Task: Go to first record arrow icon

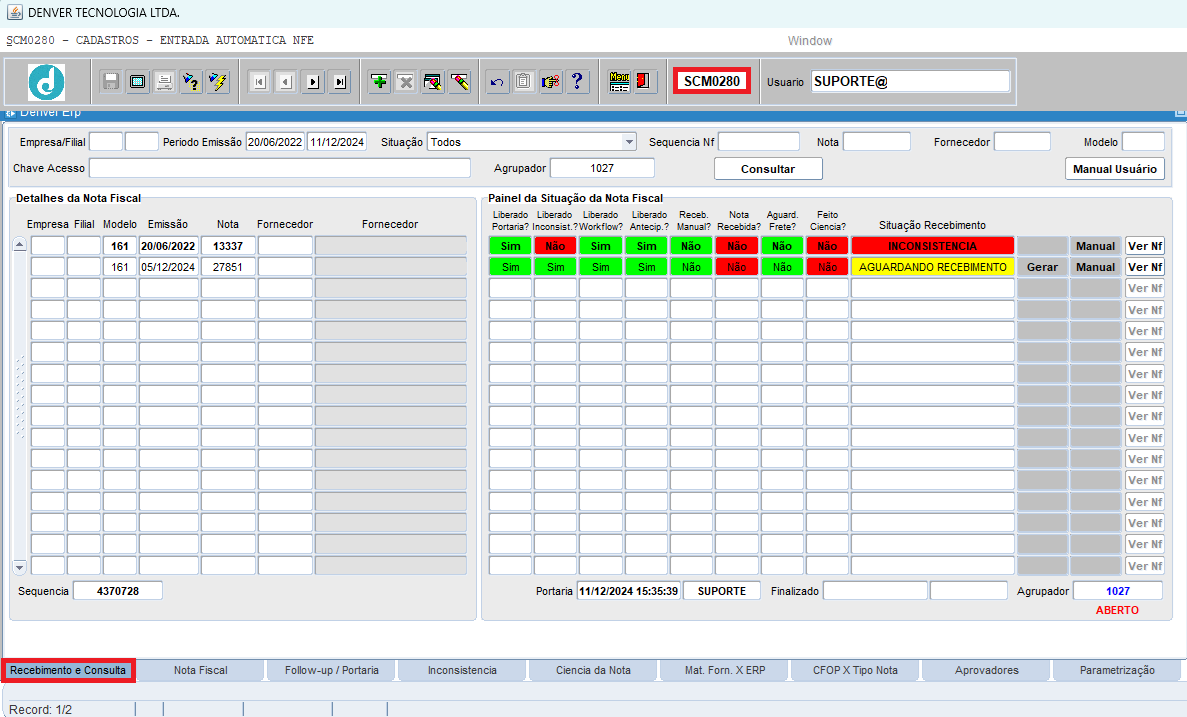Action: tap(260, 82)
